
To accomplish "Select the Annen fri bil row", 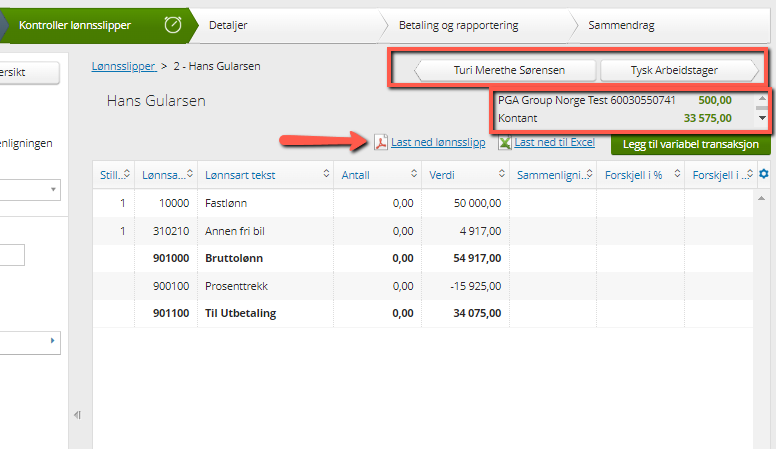I will (x=424, y=231).
